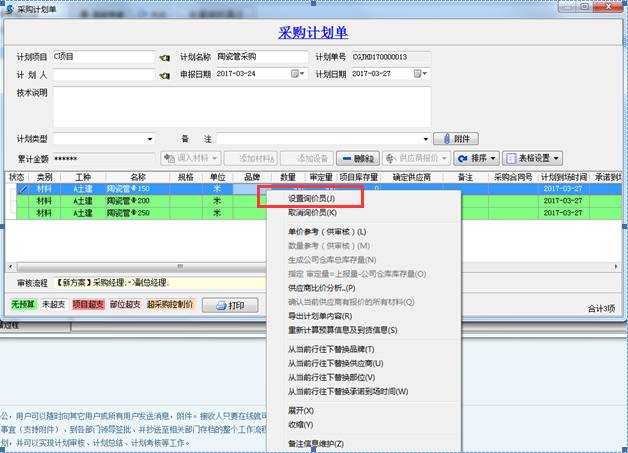
Task: Click the lookup icon beside 计划项目 field
Action: pyautogui.click(x=165, y=57)
